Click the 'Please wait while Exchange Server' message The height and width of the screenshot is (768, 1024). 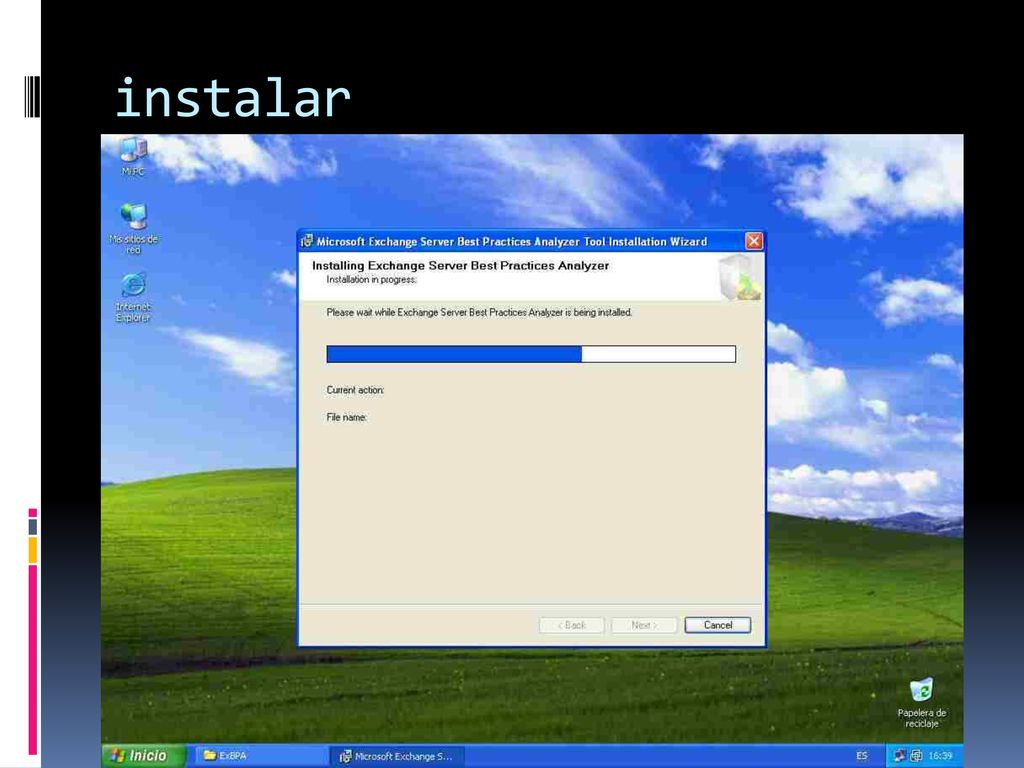tap(479, 312)
